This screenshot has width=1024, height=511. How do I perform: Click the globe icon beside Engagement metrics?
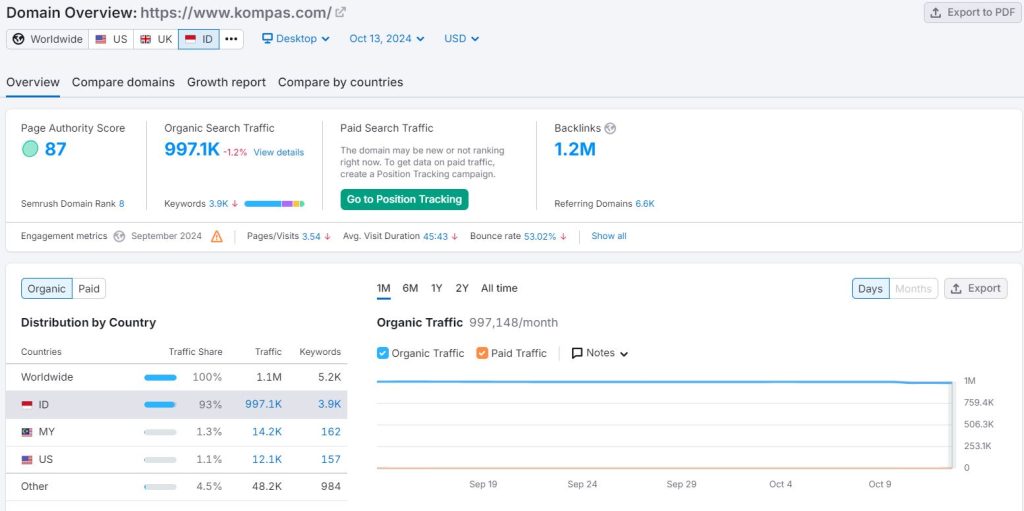click(x=119, y=237)
